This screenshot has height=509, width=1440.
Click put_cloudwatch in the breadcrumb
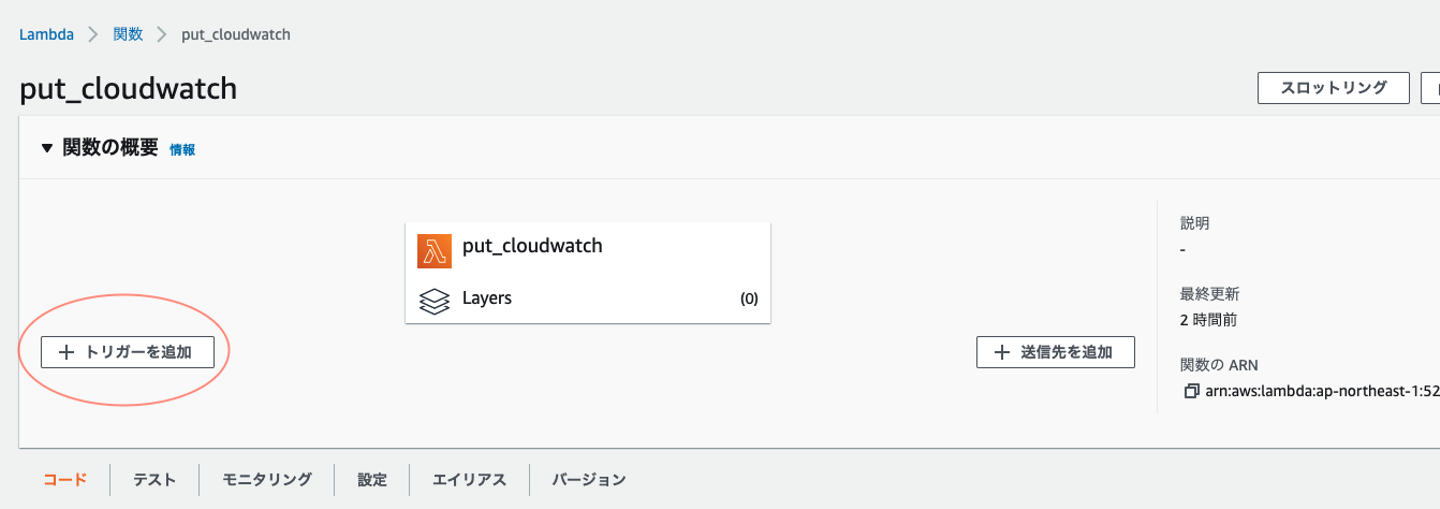pyautogui.click(x=235, y=34)
